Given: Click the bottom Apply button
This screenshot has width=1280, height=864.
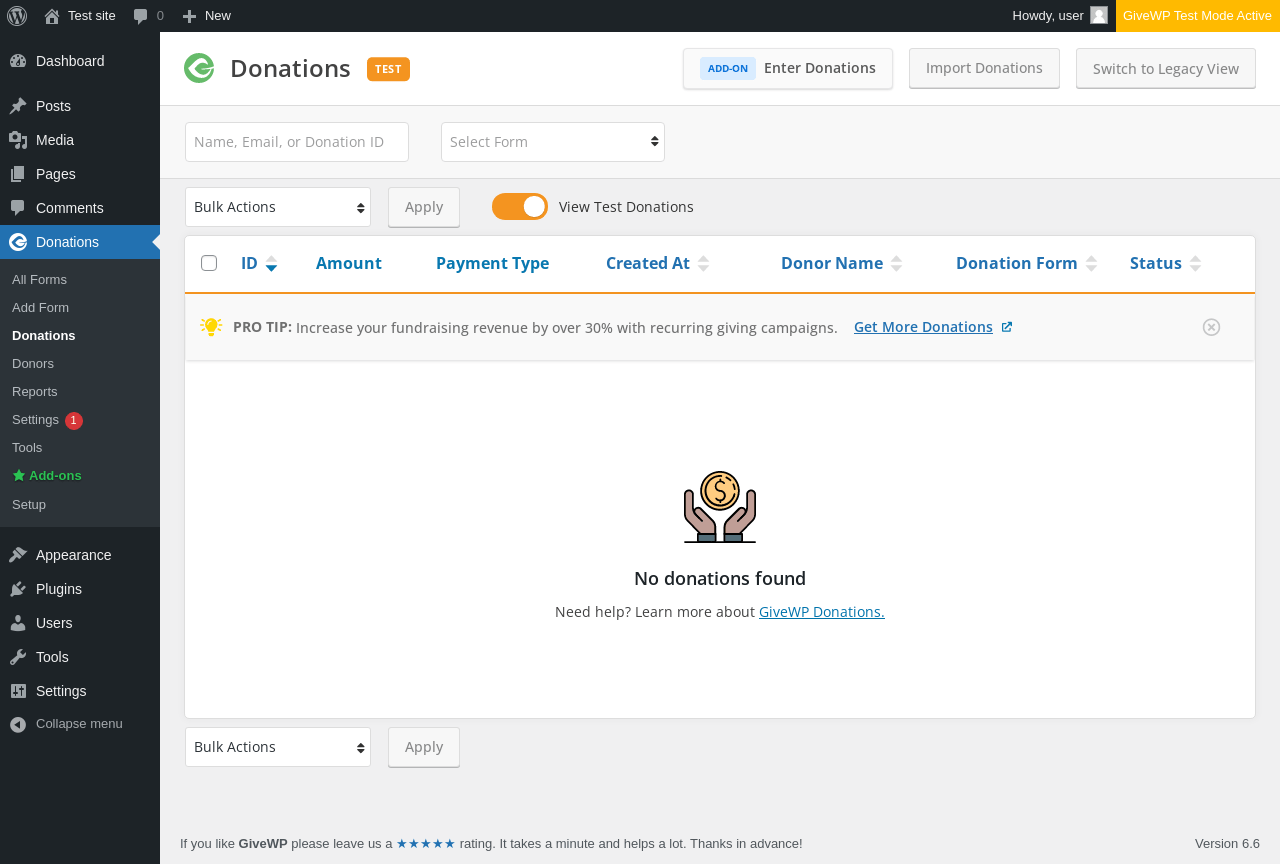Looking at the screenshot, I should [424, 747].
